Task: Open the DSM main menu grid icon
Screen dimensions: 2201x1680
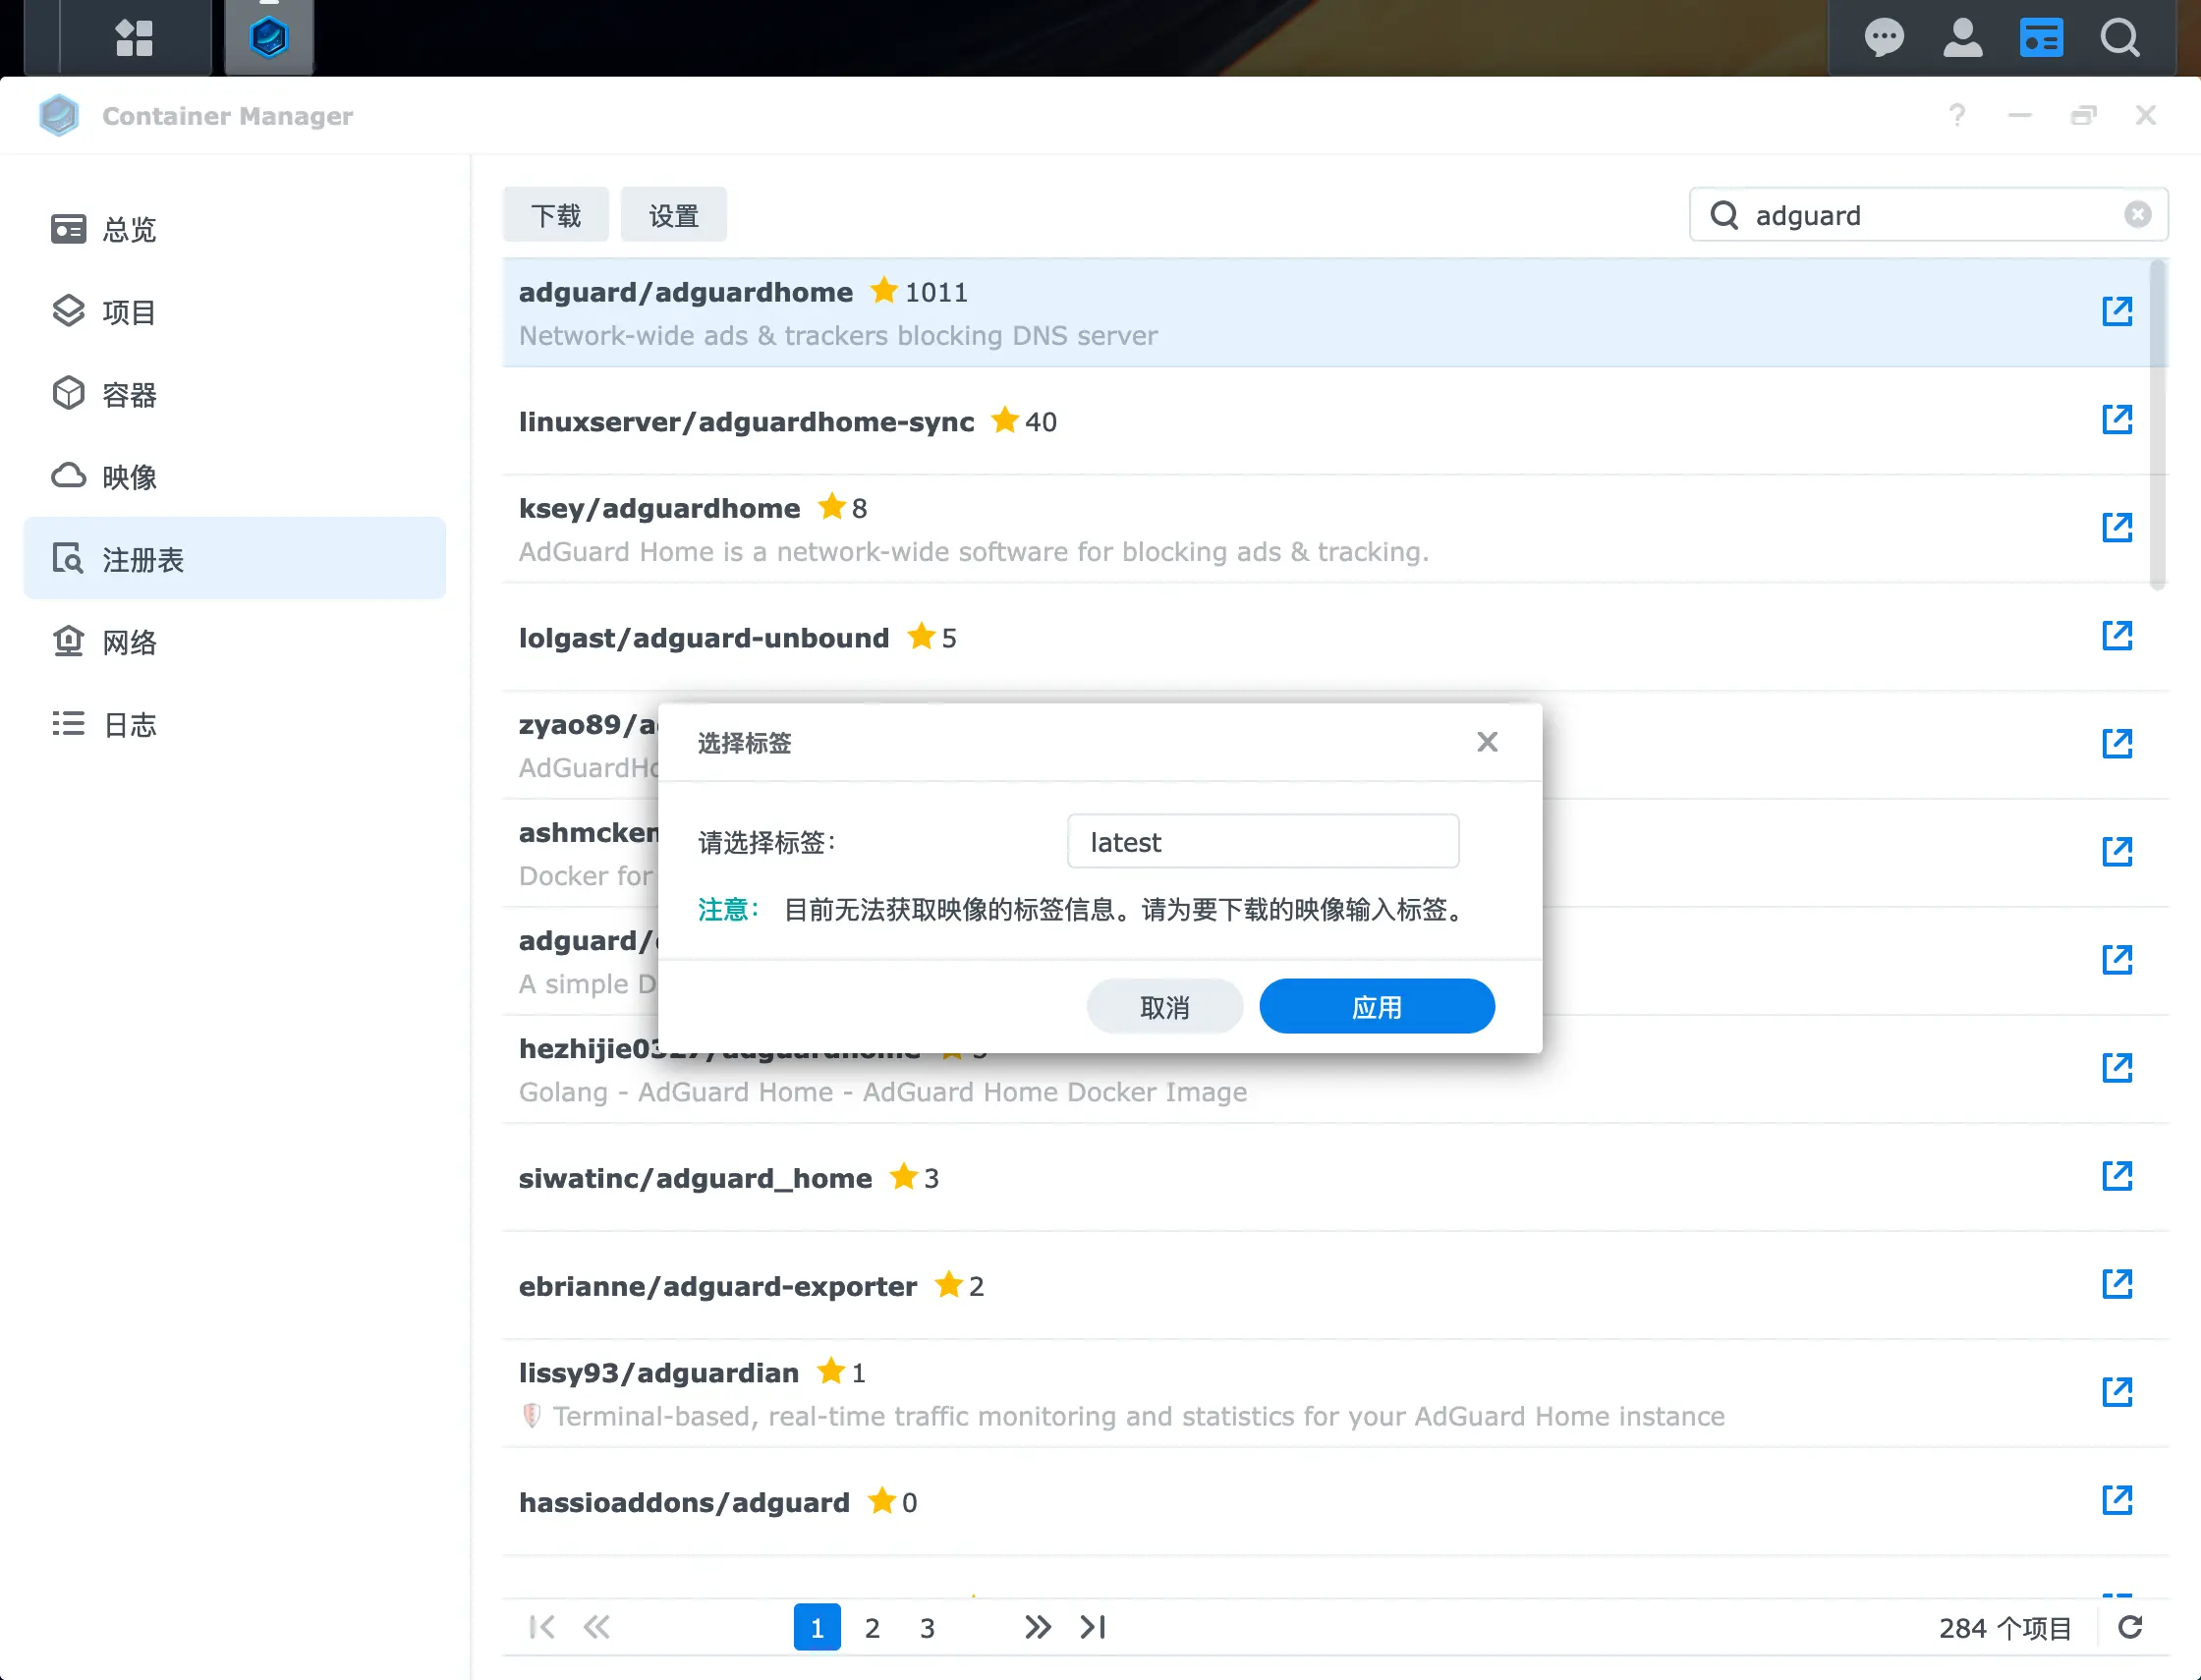Action: click(x=134, y=38)
